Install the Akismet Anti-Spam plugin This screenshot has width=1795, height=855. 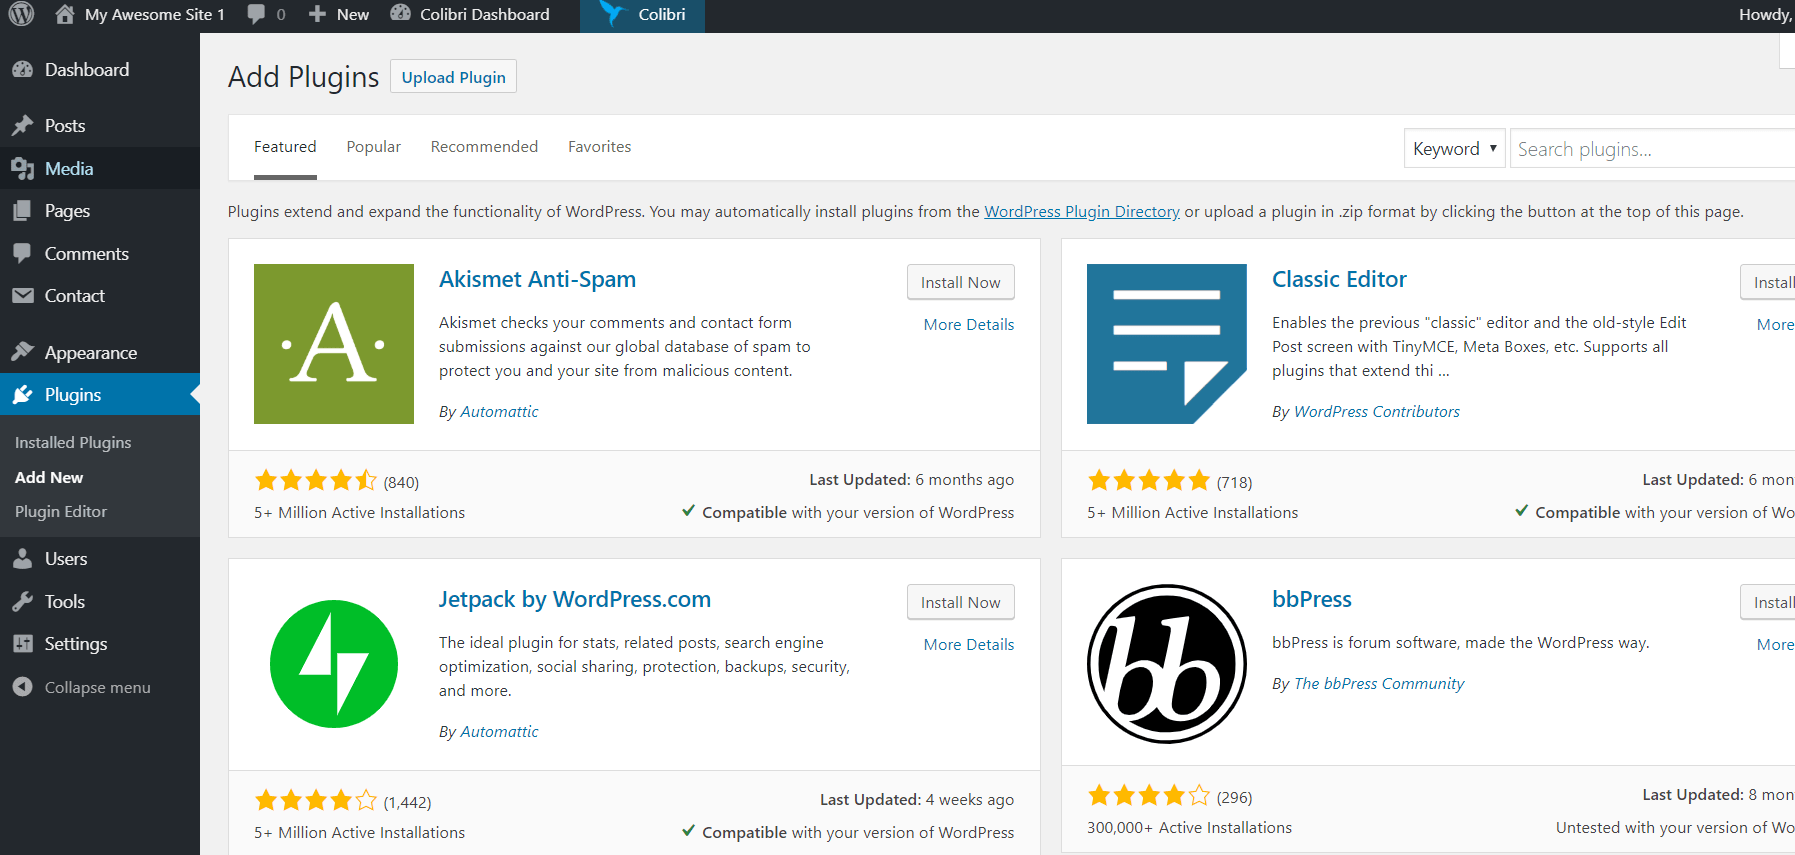[x=960, y=283]
